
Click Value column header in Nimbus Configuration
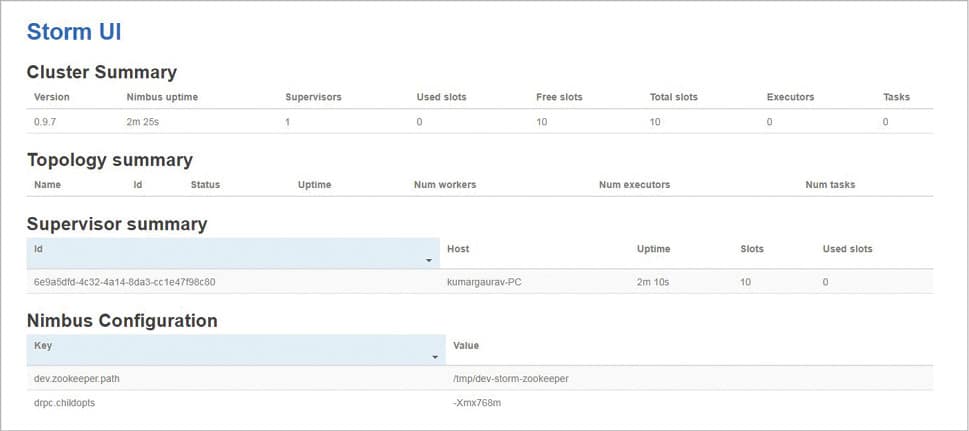466,345
